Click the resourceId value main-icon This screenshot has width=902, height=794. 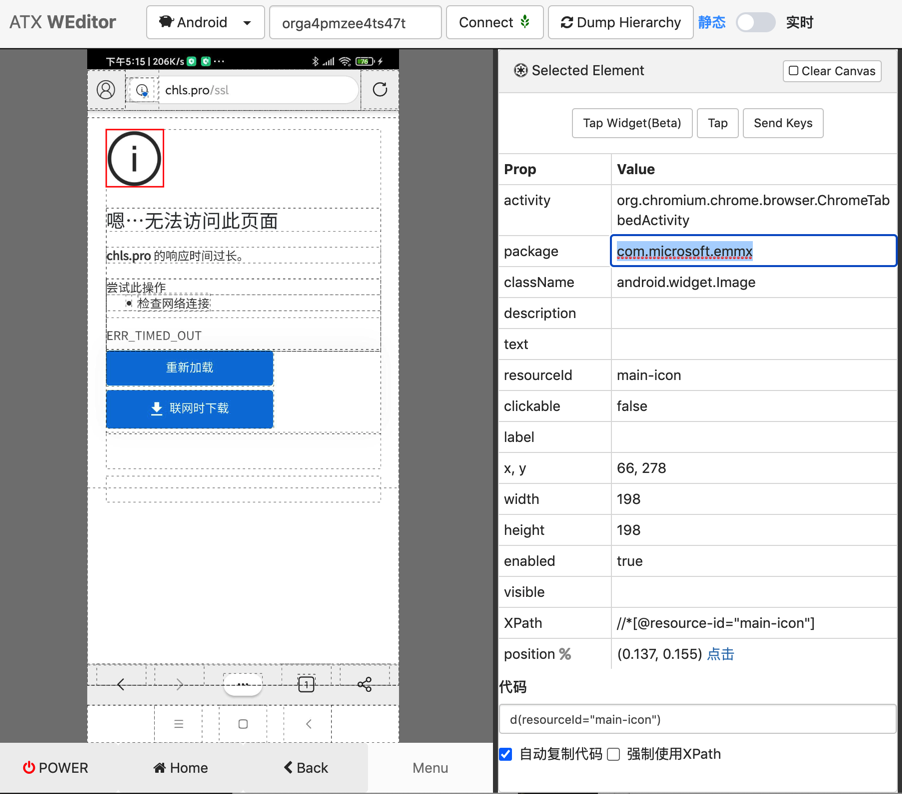tap(649, 375)
